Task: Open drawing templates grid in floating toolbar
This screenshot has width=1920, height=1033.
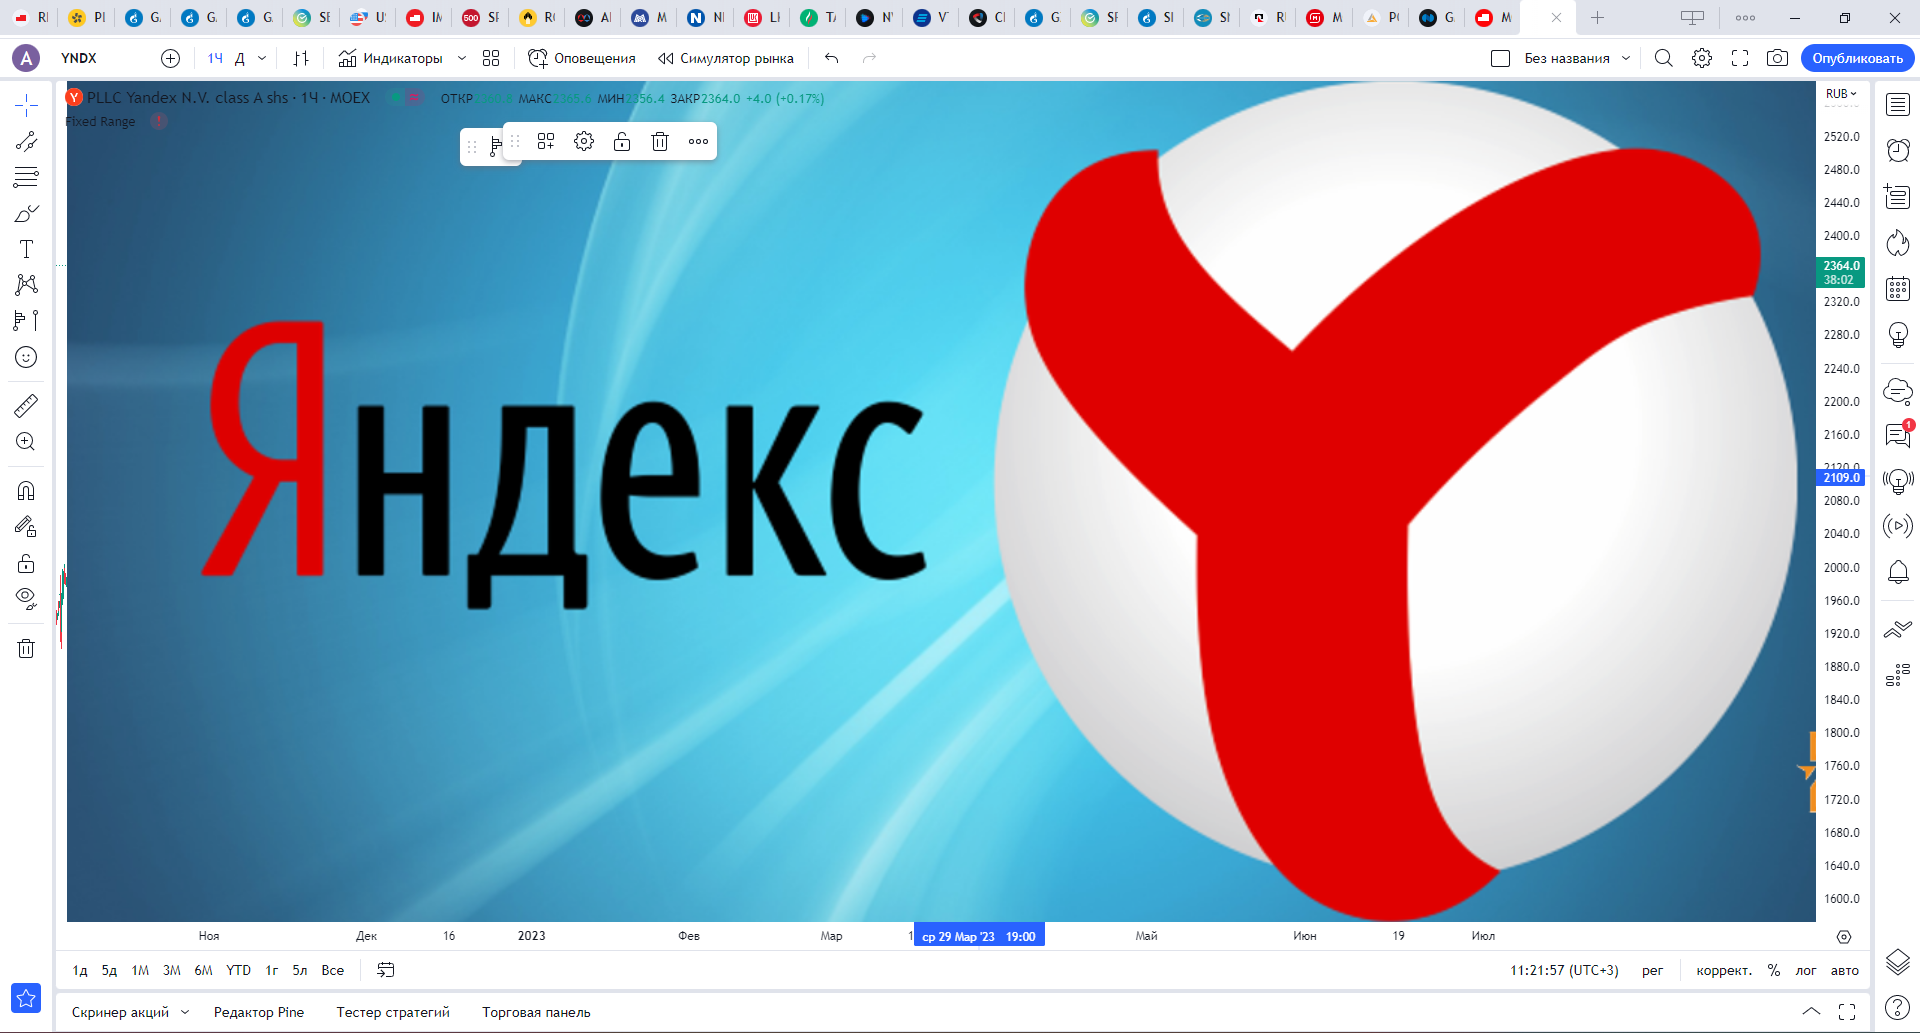Action: pyautogui.click(x=546, y=141)
